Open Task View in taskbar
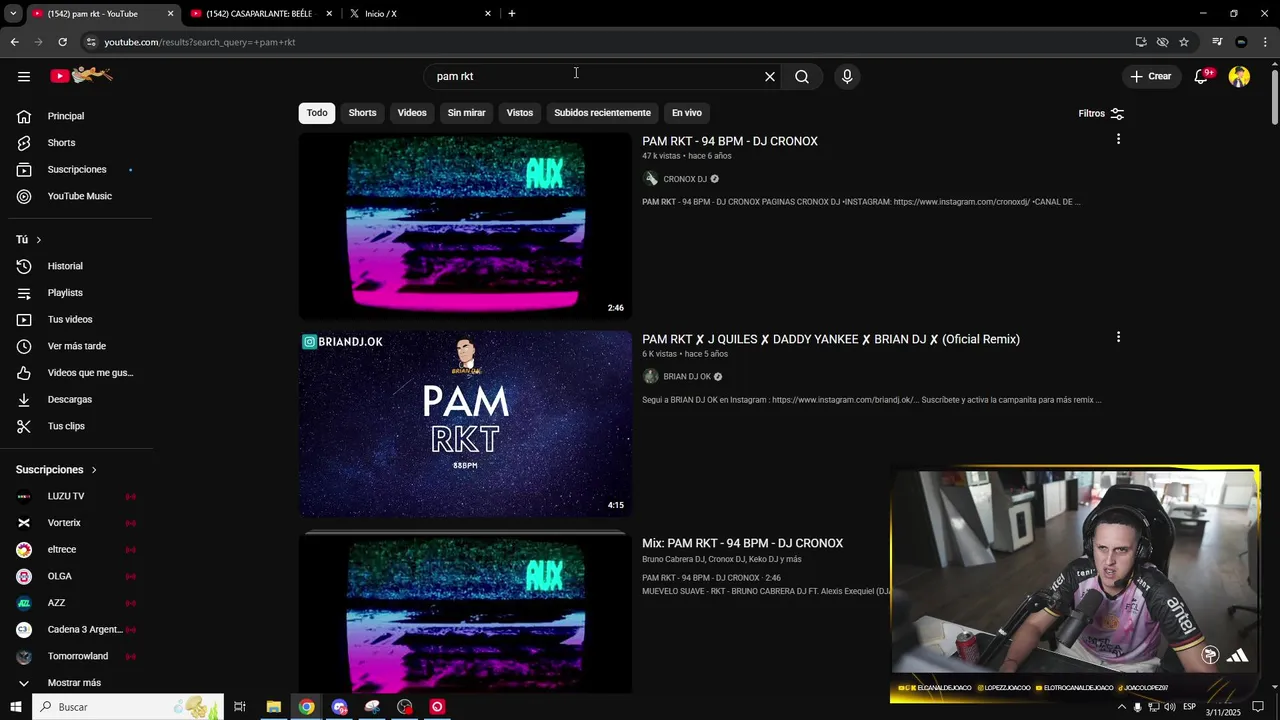The height and width of the screenshot is (720, 1280). 240,707
